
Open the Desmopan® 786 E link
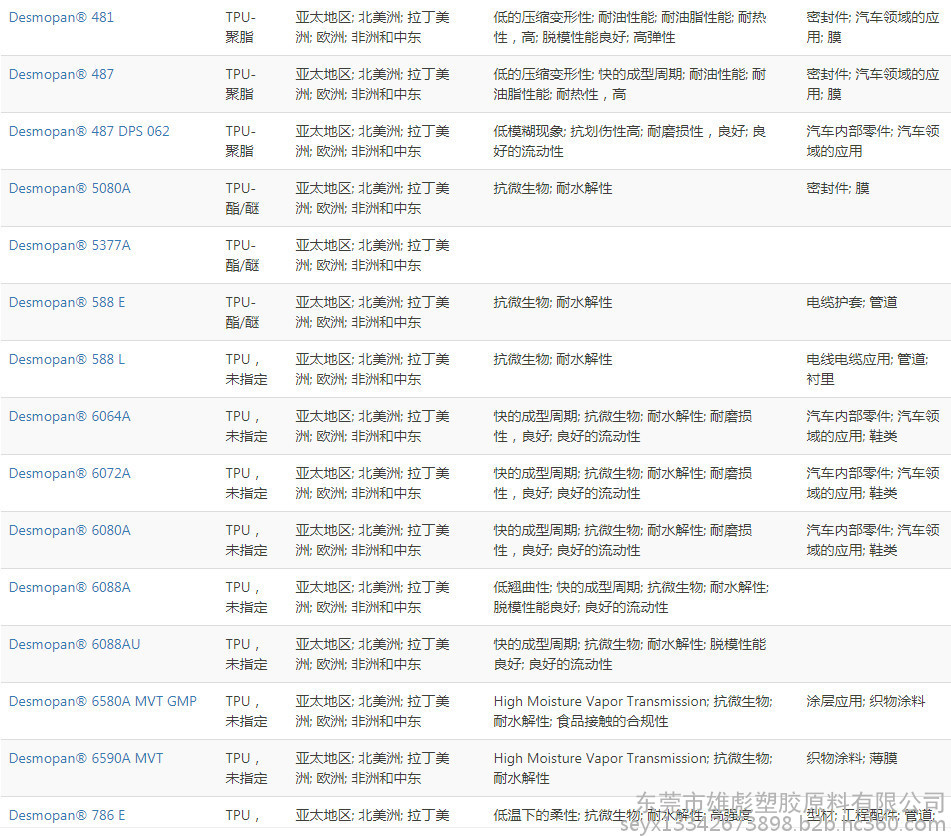(67, 816)
